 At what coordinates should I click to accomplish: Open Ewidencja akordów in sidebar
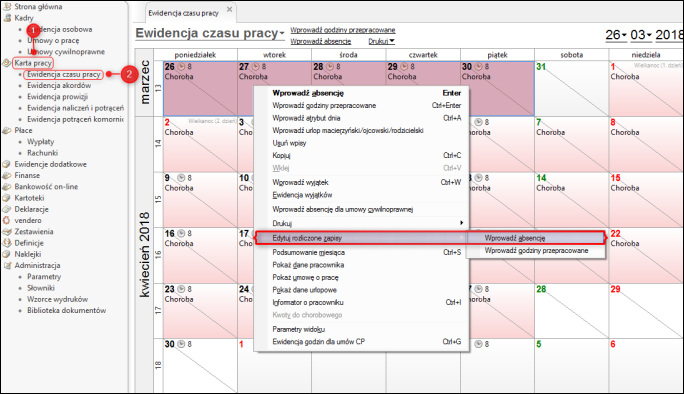59,86
